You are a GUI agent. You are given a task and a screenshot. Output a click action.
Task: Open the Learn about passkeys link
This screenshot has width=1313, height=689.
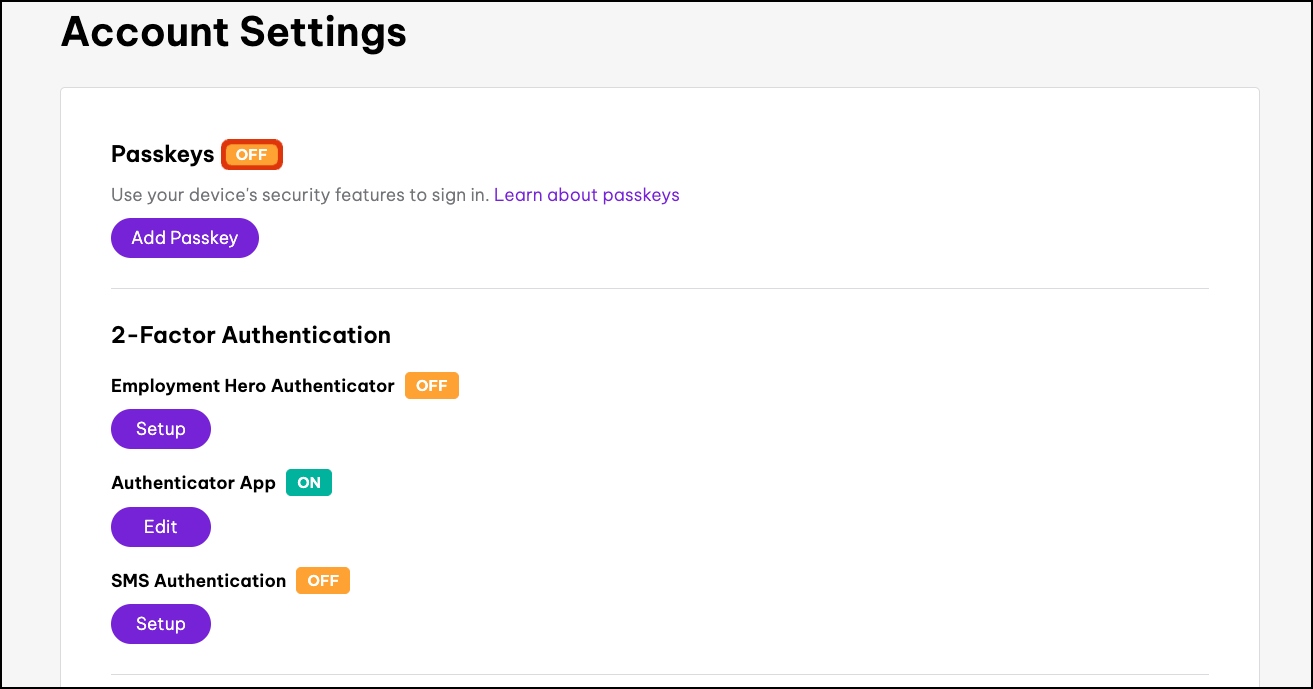586,195
